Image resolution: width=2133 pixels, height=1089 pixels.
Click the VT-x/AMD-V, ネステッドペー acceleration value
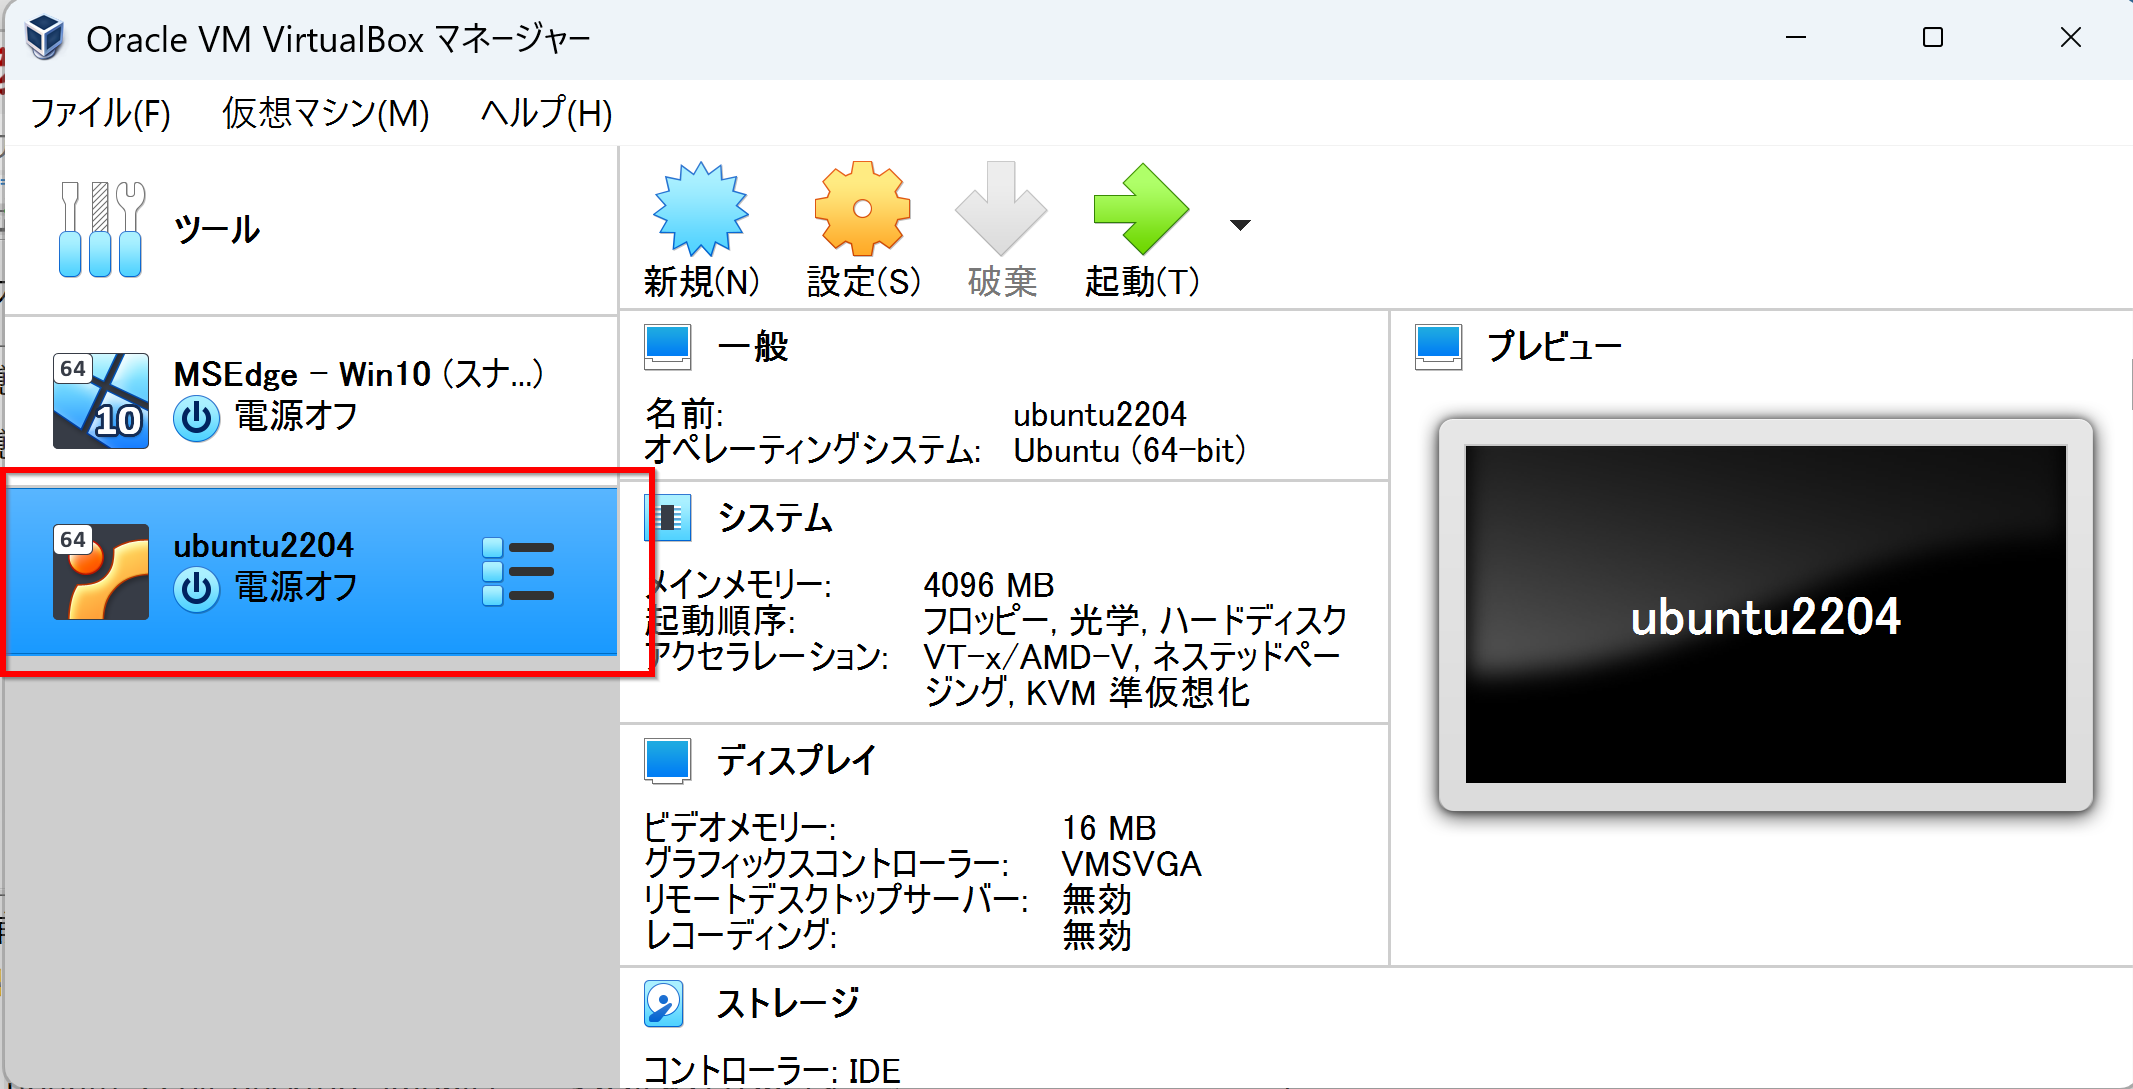tap(1131, 657)
